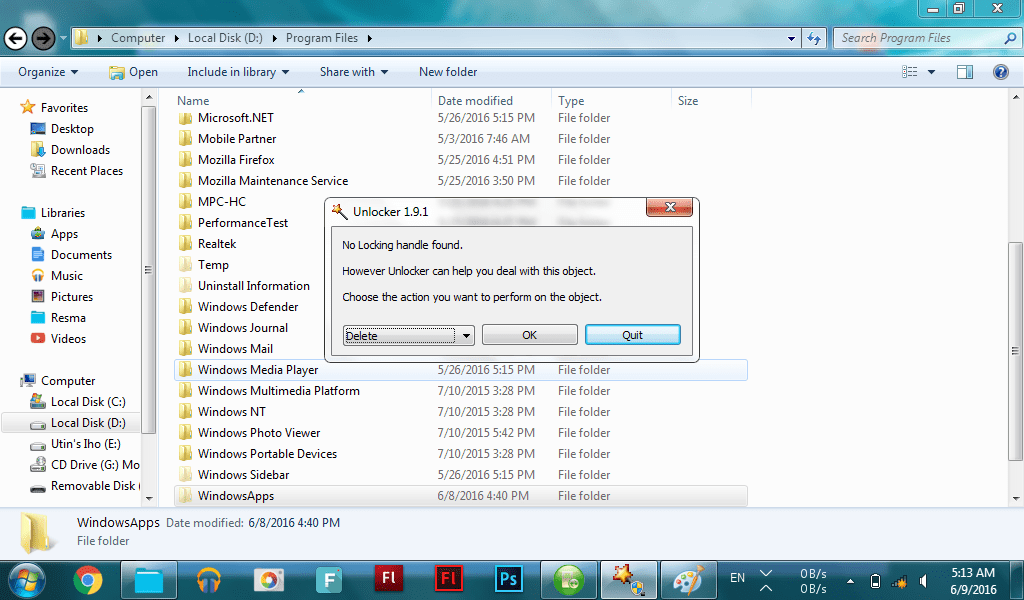Show the preview pane
Image resolution: width=1024 pixels, height=600 pixels.
965,72
